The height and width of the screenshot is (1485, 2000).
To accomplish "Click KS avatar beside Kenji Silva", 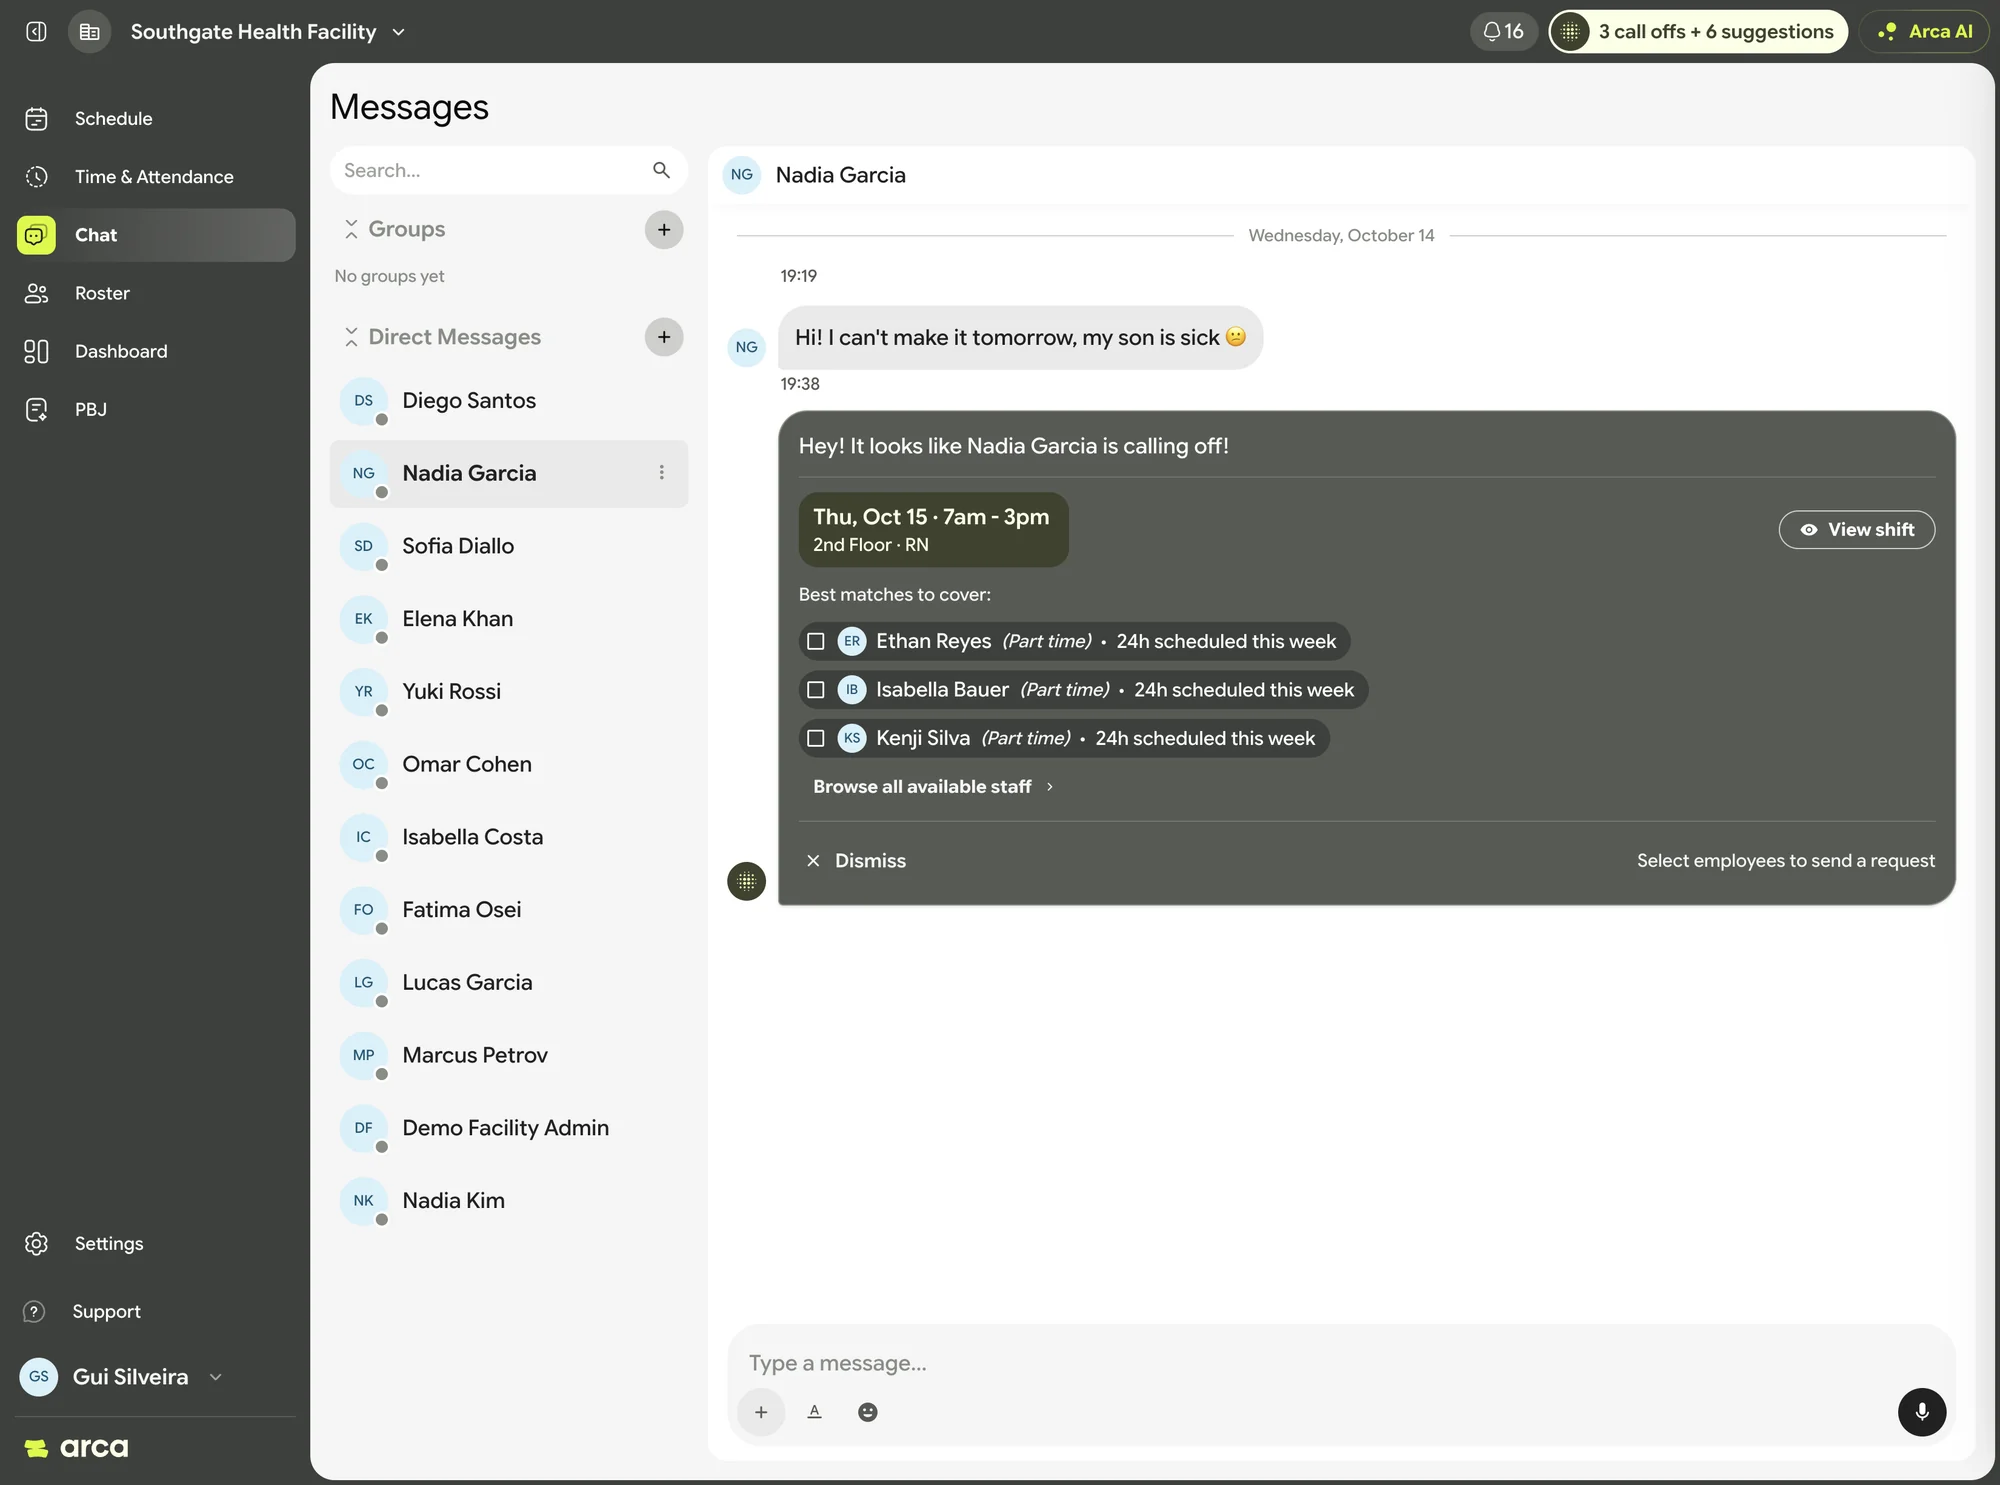I will tap(852, 739).
